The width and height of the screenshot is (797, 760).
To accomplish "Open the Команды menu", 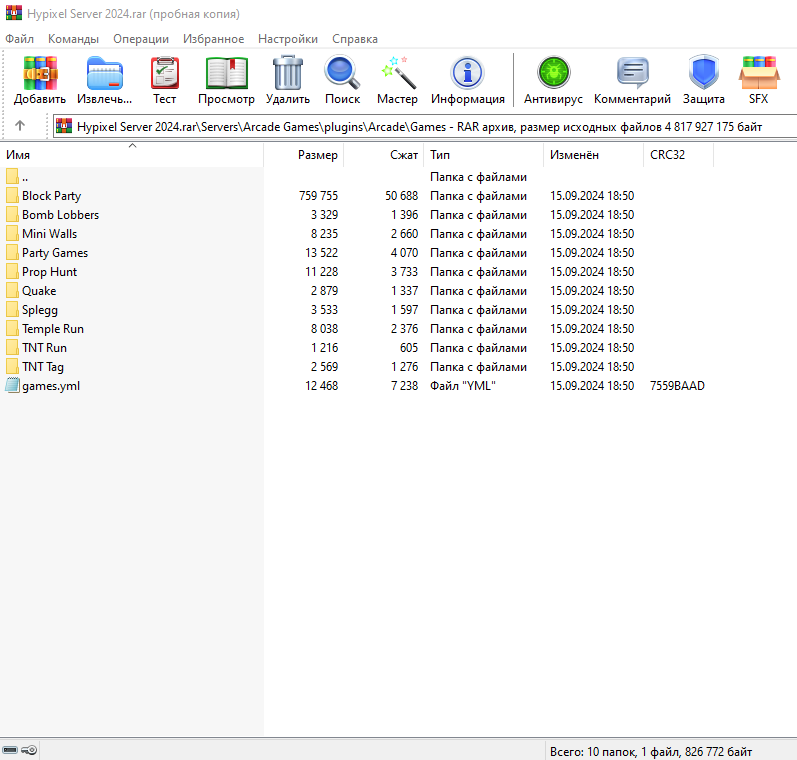I will click(x=73, y=39).
